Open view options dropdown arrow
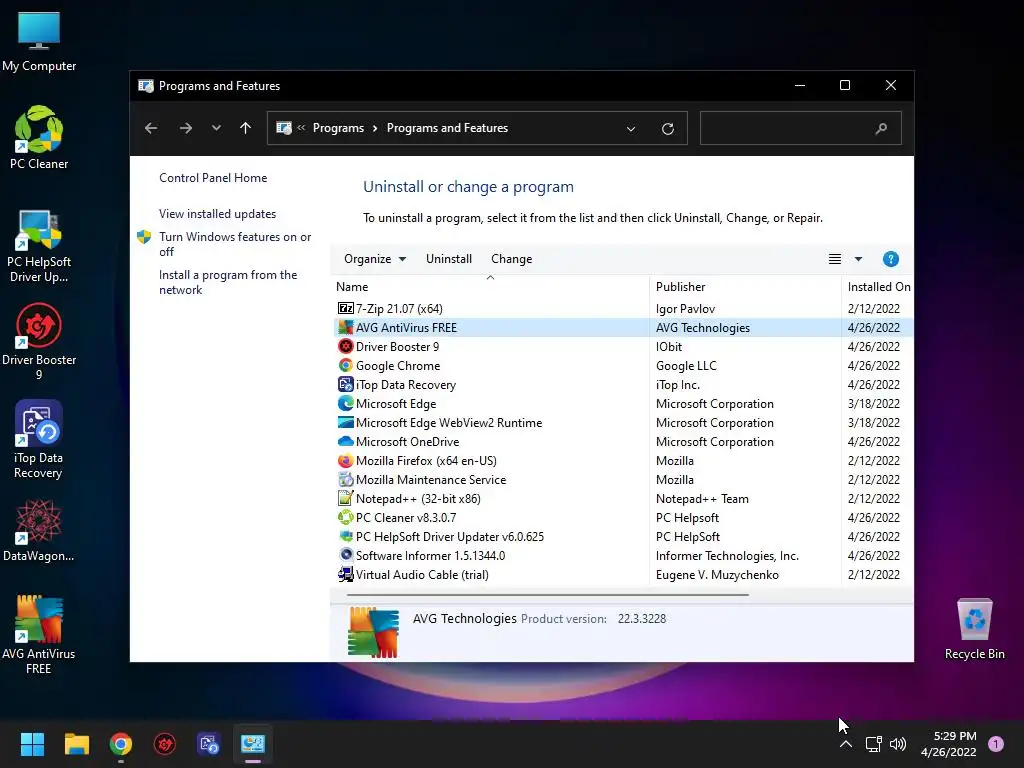 pos(858,259)
